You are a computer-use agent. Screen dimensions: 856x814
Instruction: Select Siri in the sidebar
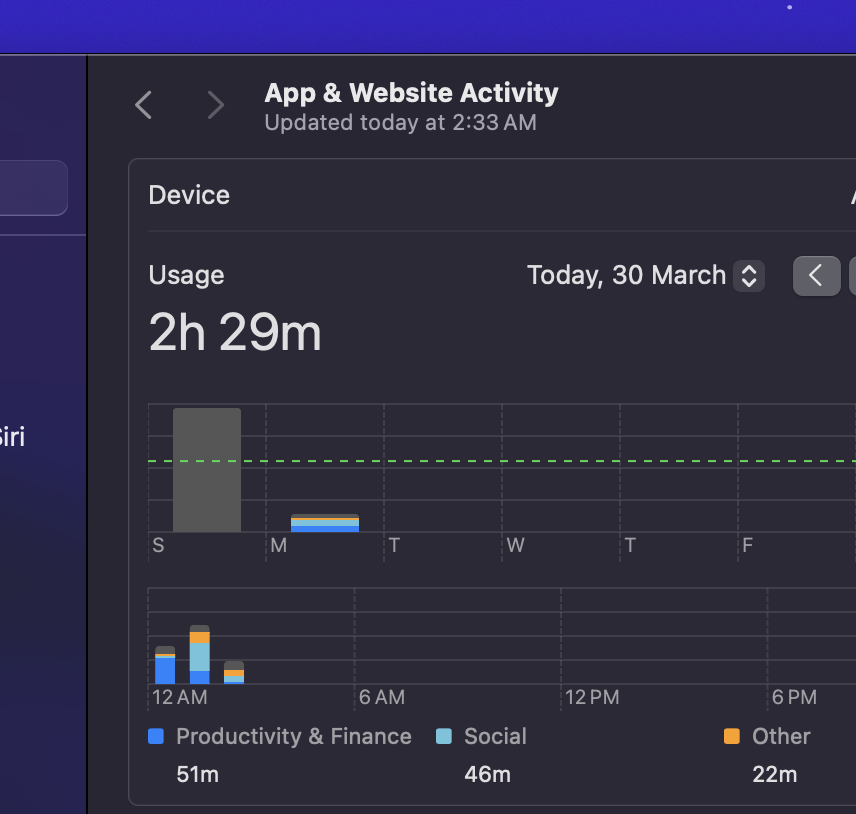pyautogui.click(x=13, y=437)
